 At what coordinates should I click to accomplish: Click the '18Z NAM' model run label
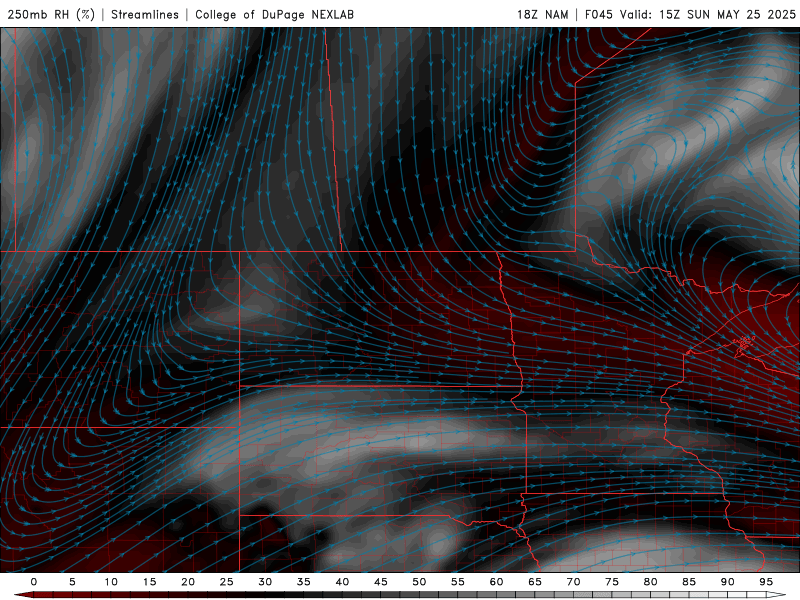(x=542, y=14)
